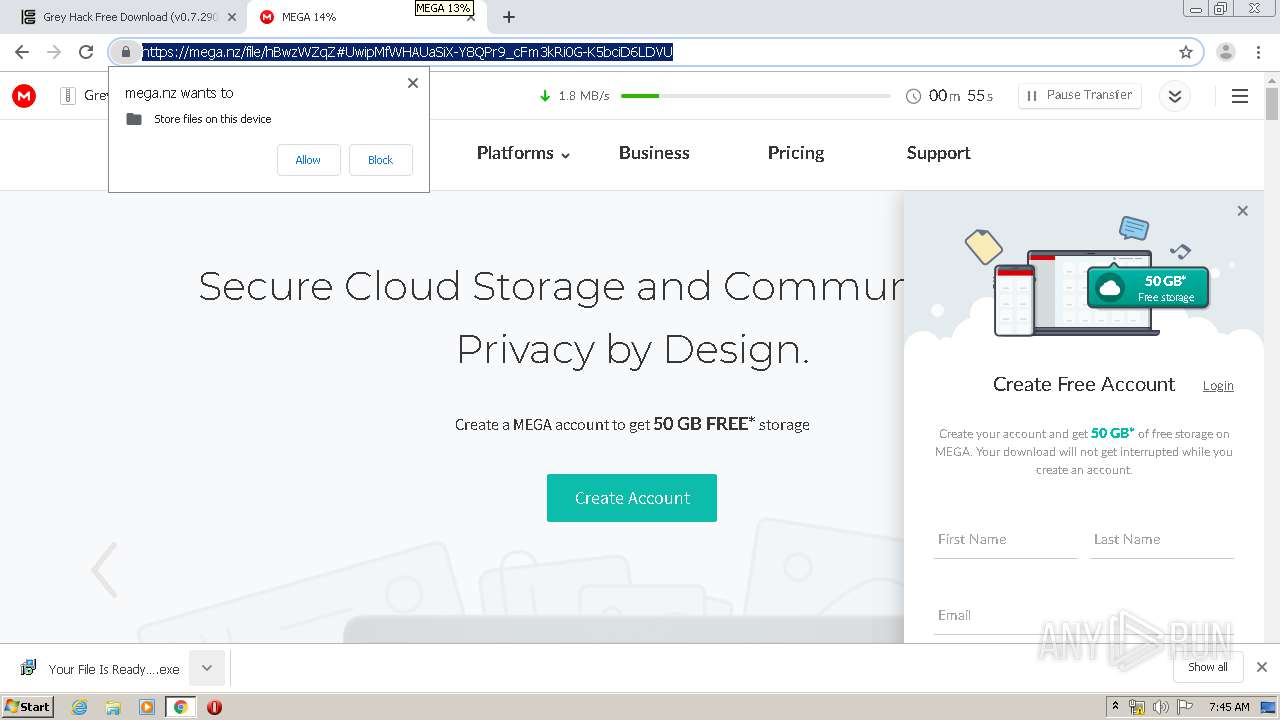This screenshot has height=720, width=1280.
Task: Click the Last Name field
Action: [1162, 539]
